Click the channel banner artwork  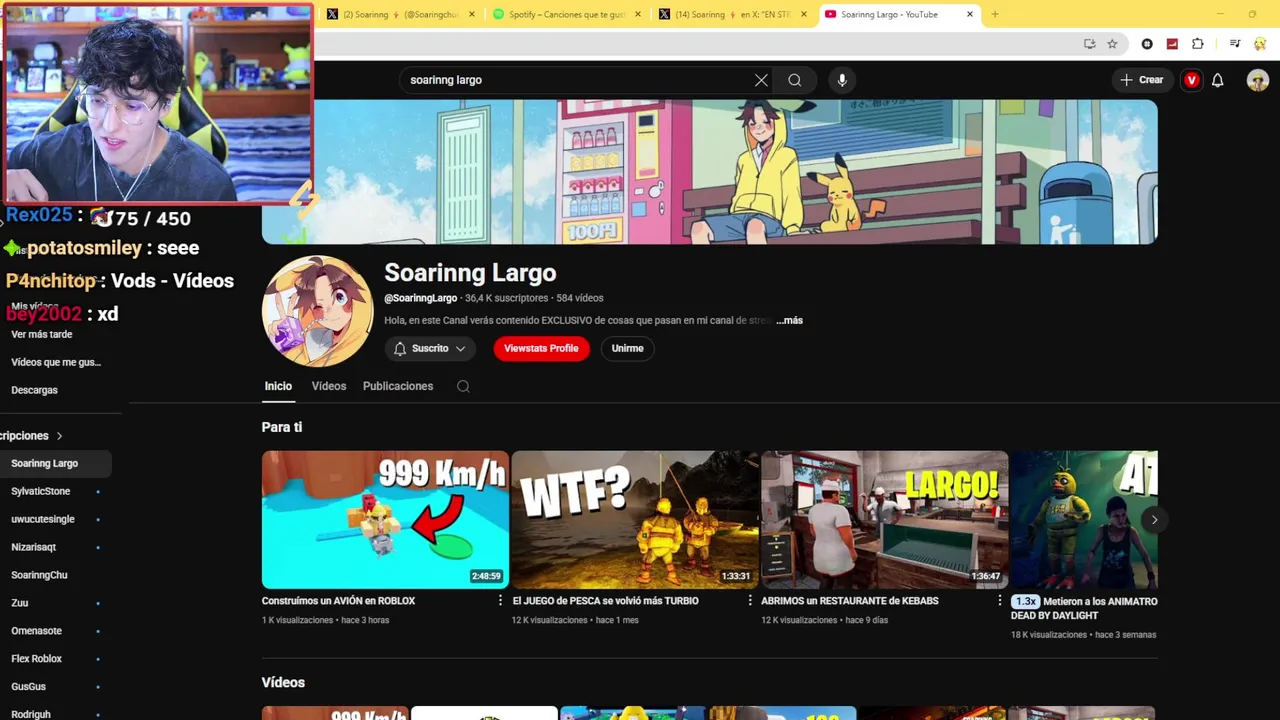click(x=710, y=172)
